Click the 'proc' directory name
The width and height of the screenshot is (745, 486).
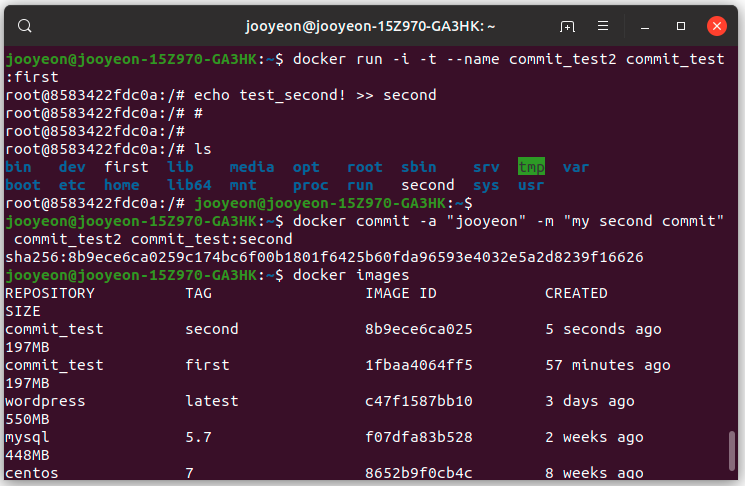tap(310, 185)
